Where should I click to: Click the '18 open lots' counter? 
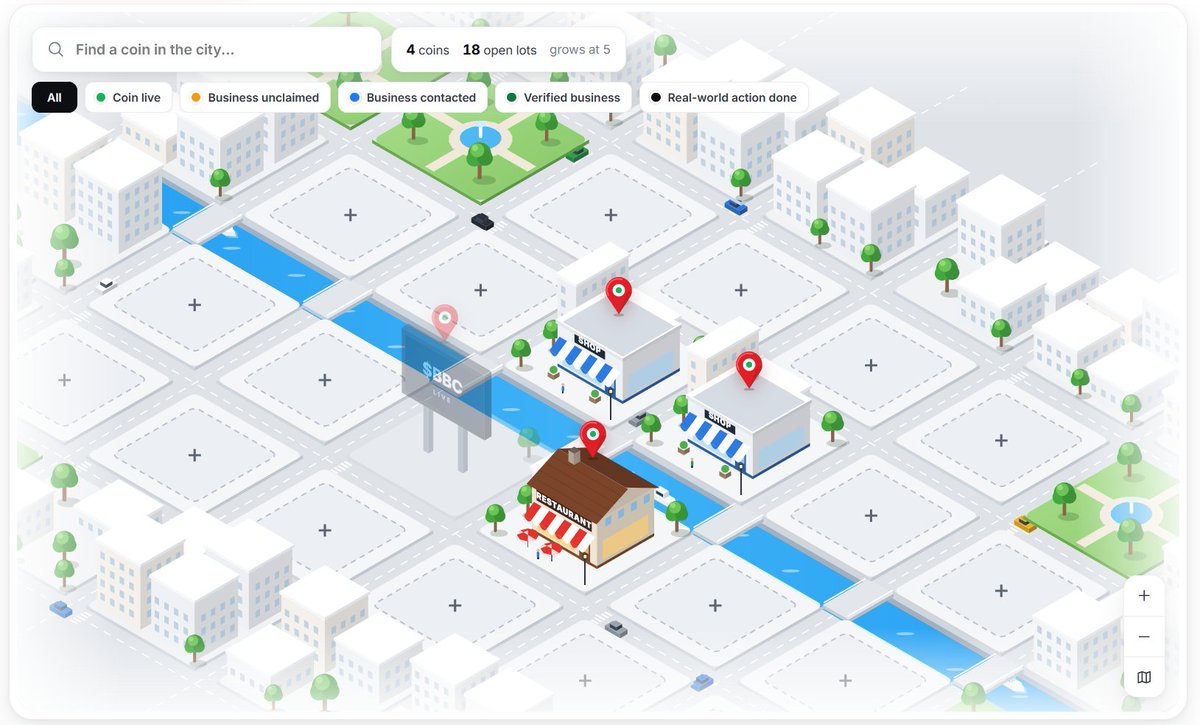(499, 50)
